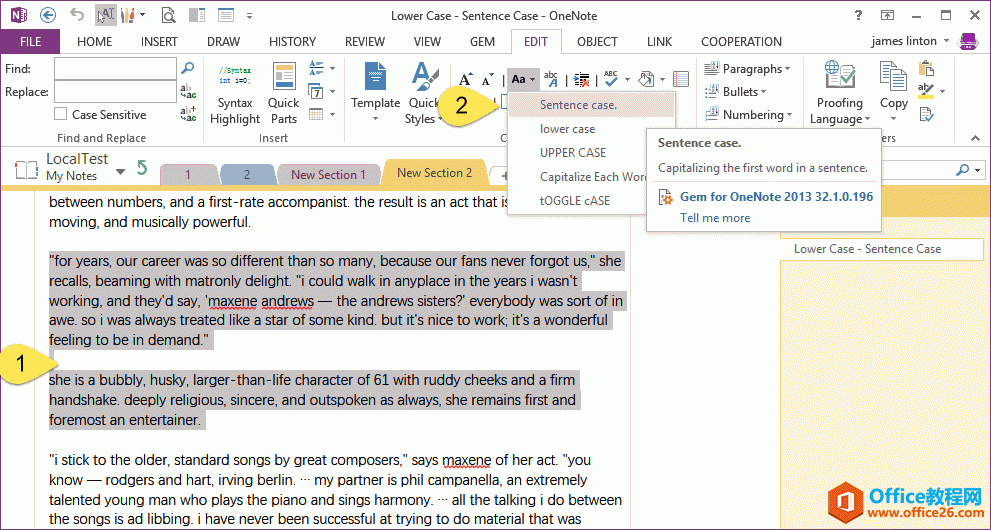
Task: Open Quick Styles gallery
Action: point(422,94)
